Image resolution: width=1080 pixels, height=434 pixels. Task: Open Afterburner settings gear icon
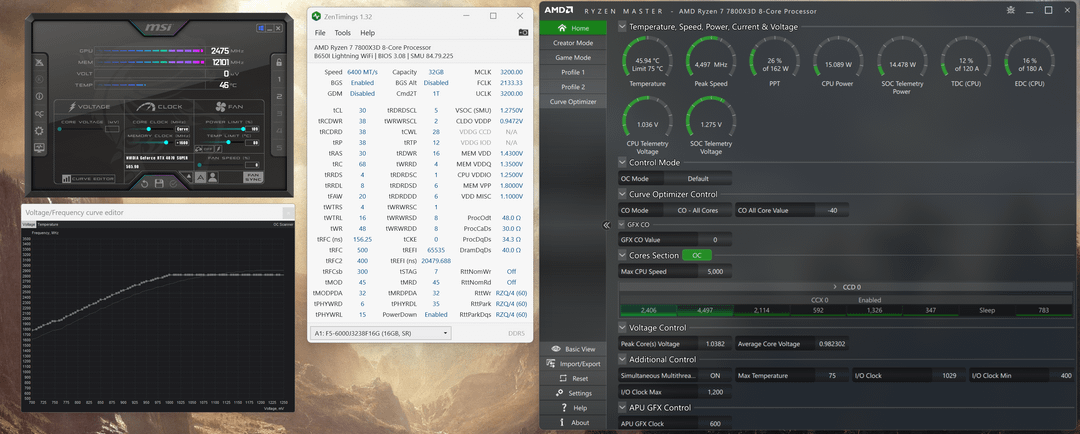(39, 131)
